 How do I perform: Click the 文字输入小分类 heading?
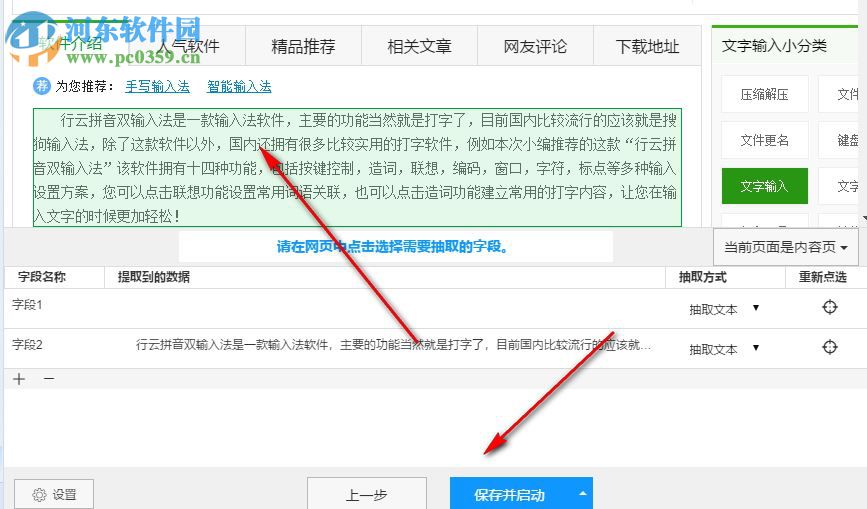click(x=774, y=46)
